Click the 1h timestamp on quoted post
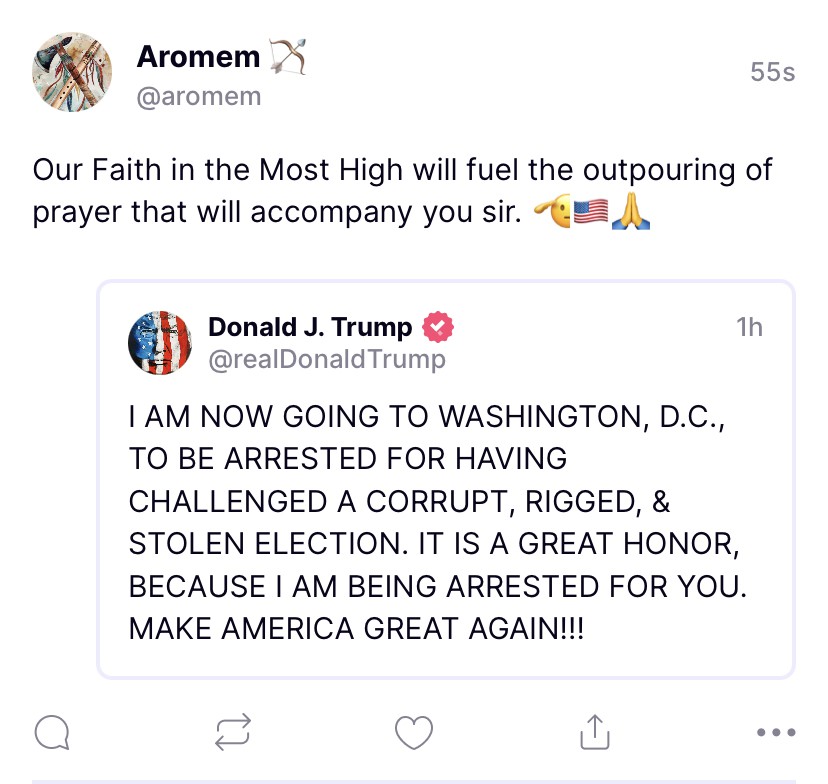 (x=749, y=327)
